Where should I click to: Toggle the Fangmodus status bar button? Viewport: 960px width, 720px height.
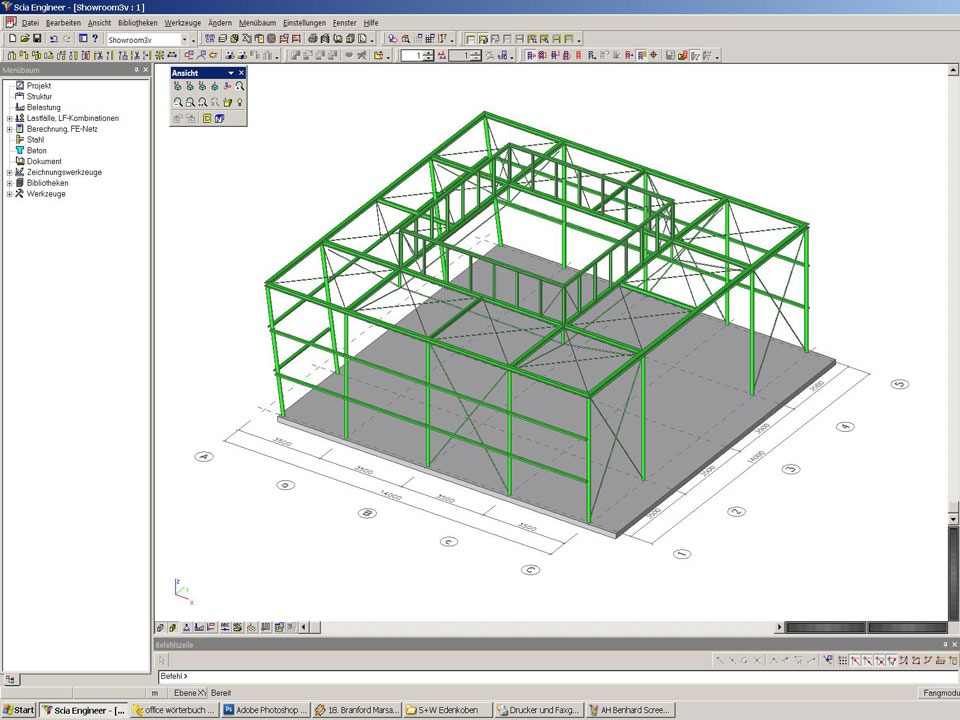938,693
